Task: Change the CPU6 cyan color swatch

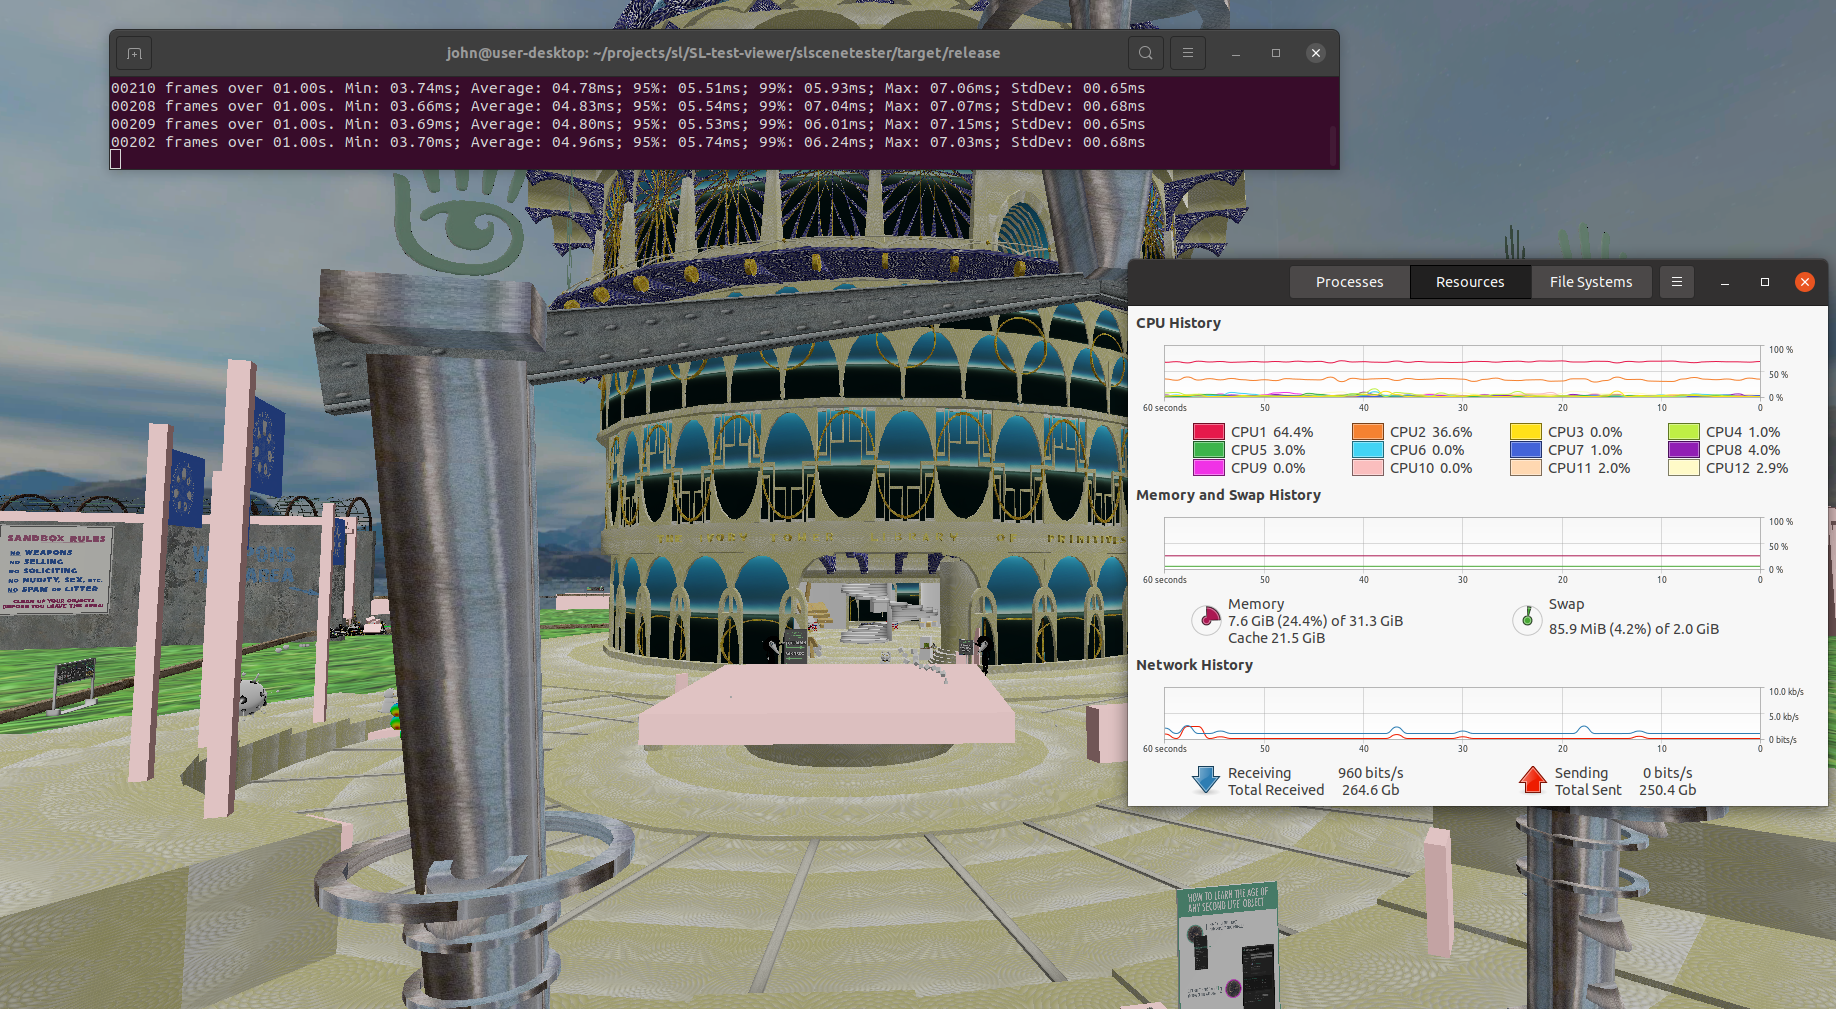Action: coord(1368,450)
